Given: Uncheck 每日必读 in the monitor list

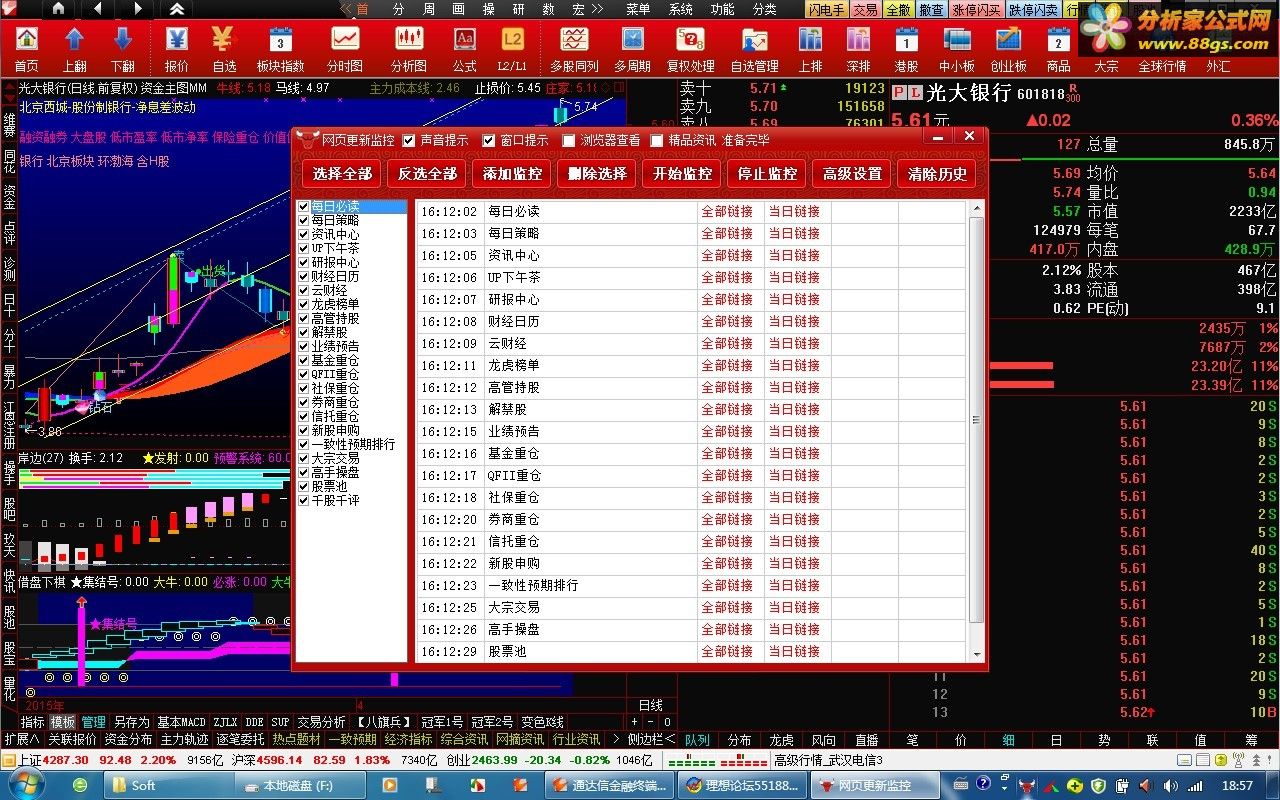Looking at the screenshot, I should tap(304, 207).
